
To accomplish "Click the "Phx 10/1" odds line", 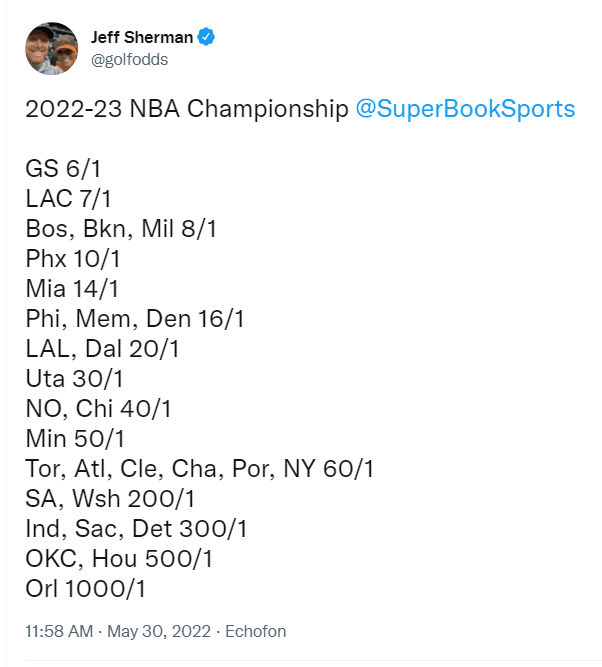I will [74, 259].
